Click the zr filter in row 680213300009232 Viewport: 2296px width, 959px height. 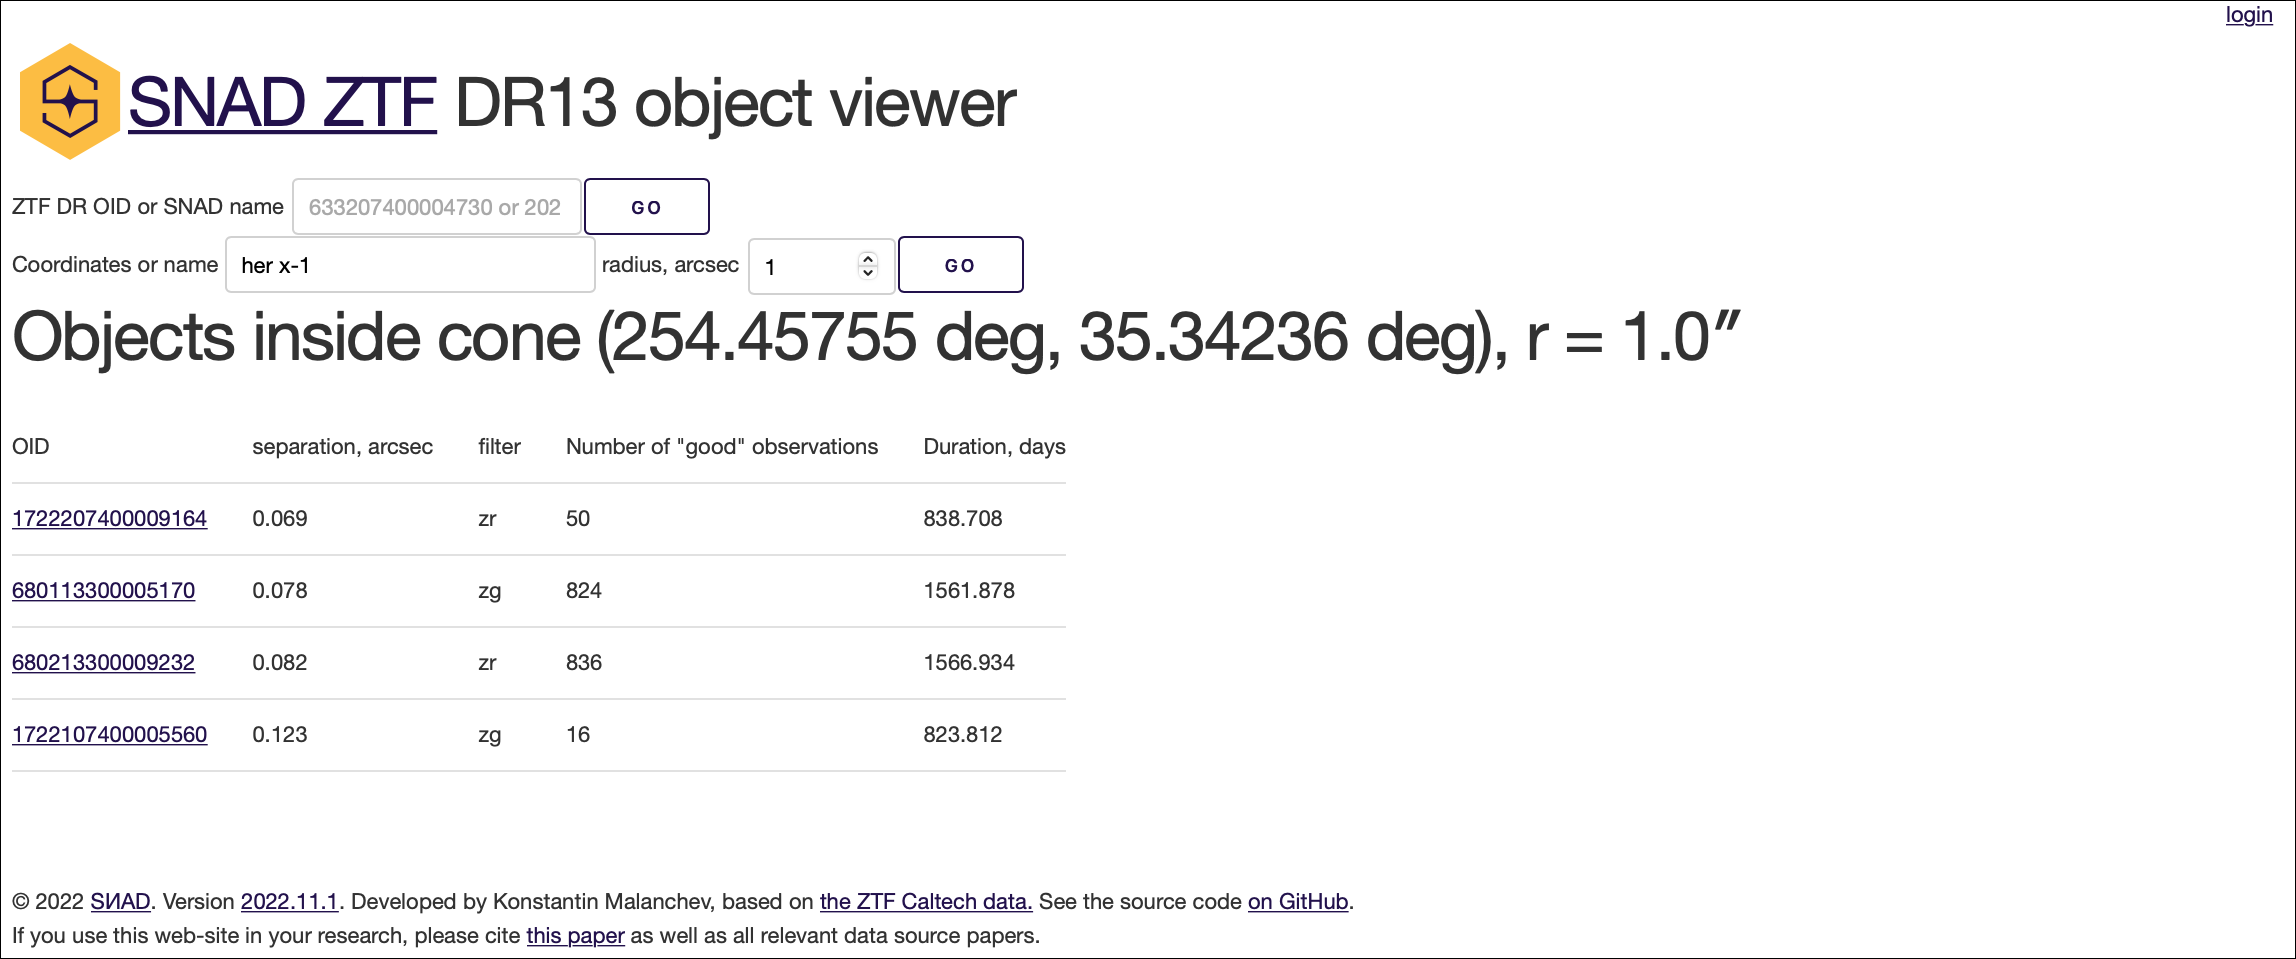coord(488,663)
